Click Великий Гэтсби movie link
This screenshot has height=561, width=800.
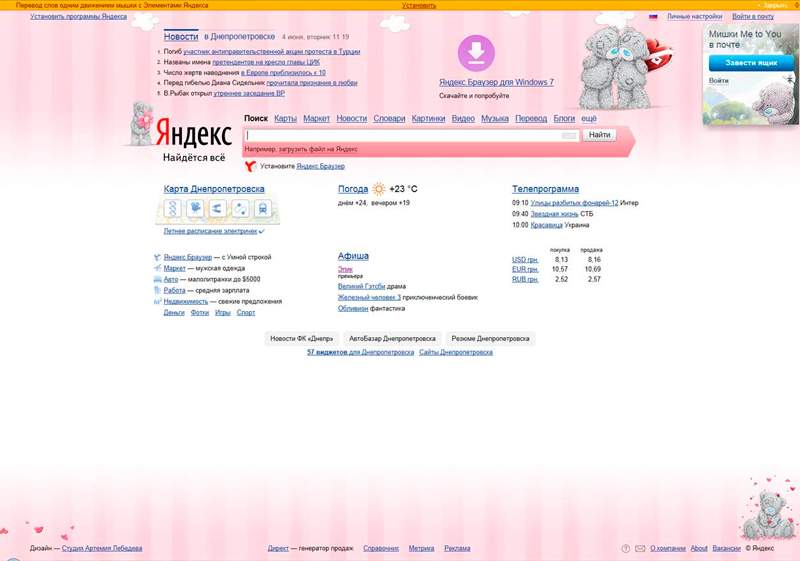pyautogui.click(x=361, y=287)
